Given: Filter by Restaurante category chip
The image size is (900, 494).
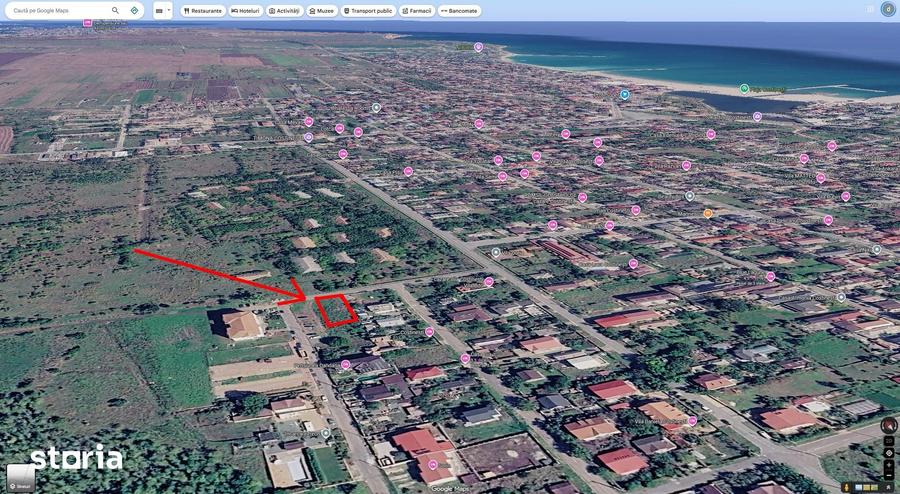Looking at the screenshot, I should 203,11.
